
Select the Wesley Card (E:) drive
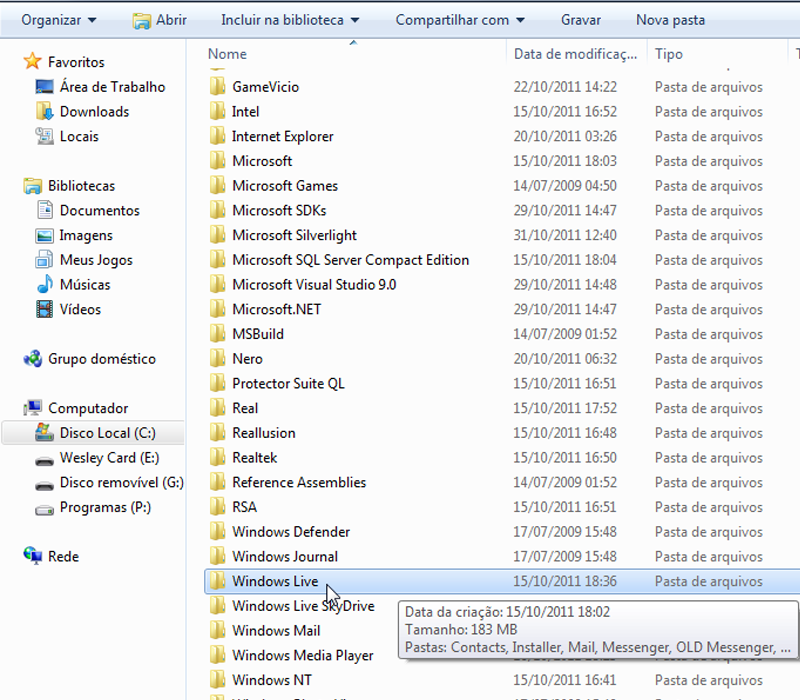(109, 458)
